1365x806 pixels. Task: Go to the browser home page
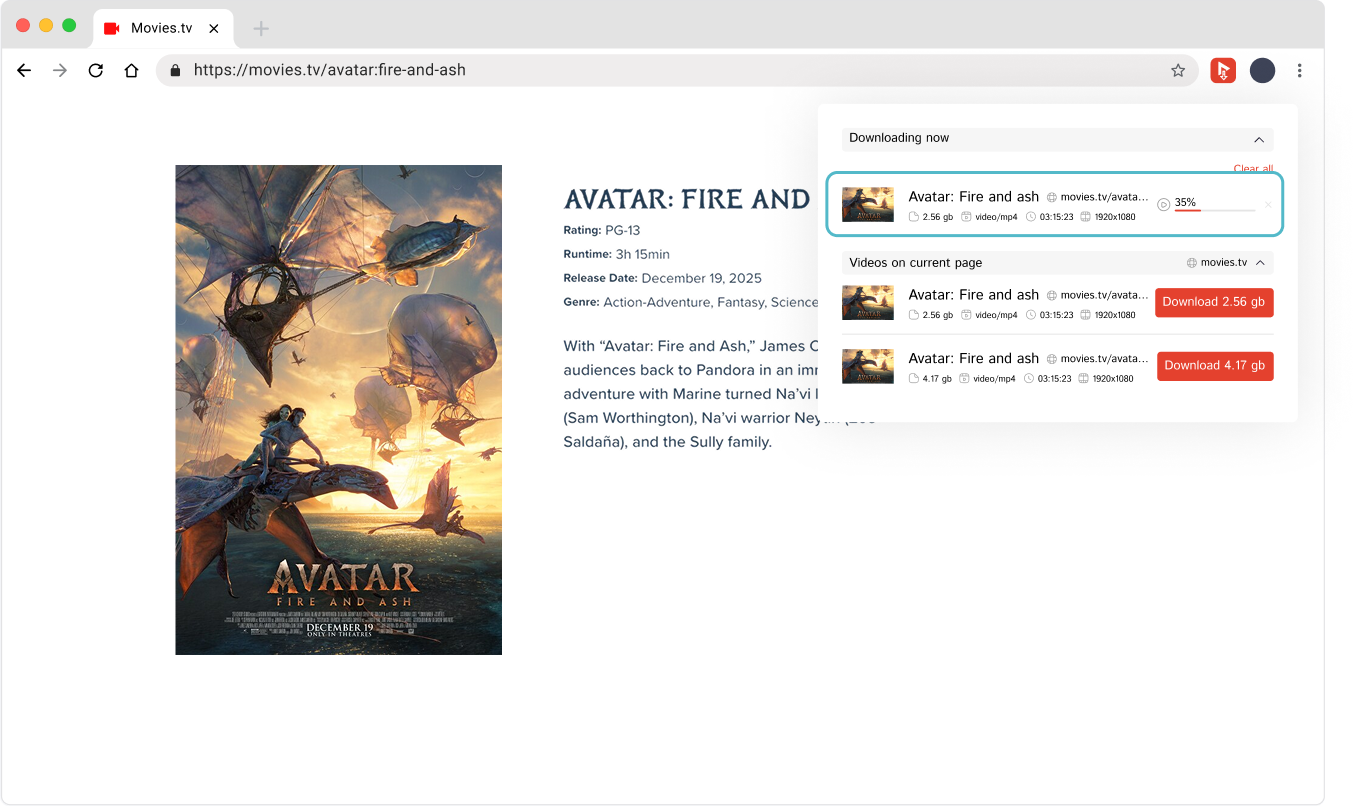(x=131, y=70)
